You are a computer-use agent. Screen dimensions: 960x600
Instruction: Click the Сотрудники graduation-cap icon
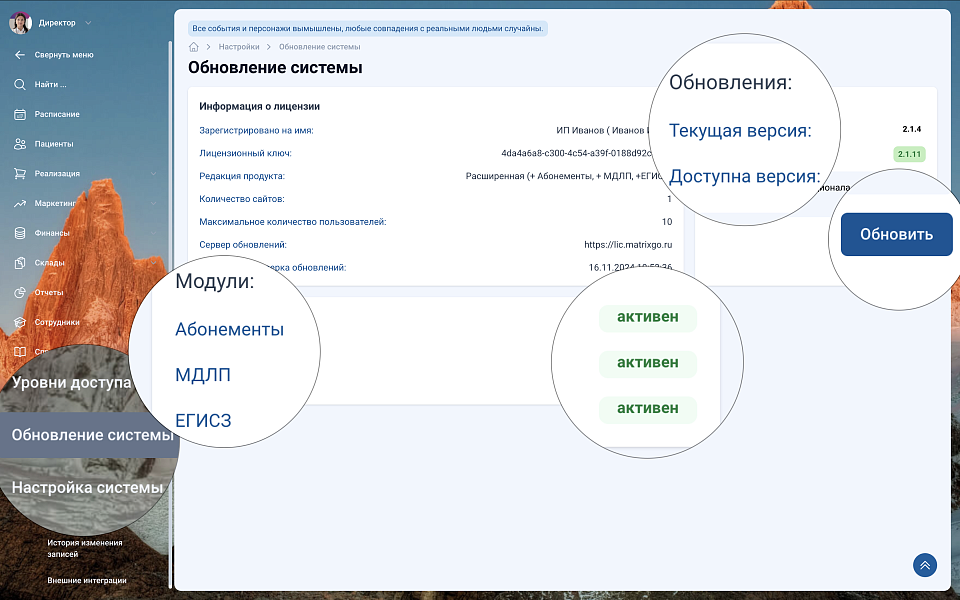pyautogui.click(x=20, y=322)
